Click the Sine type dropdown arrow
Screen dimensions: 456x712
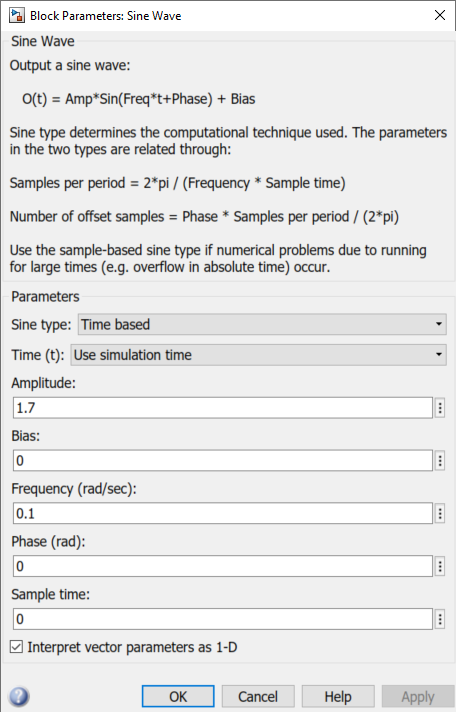pyautogui.click(x=438, y=324)
